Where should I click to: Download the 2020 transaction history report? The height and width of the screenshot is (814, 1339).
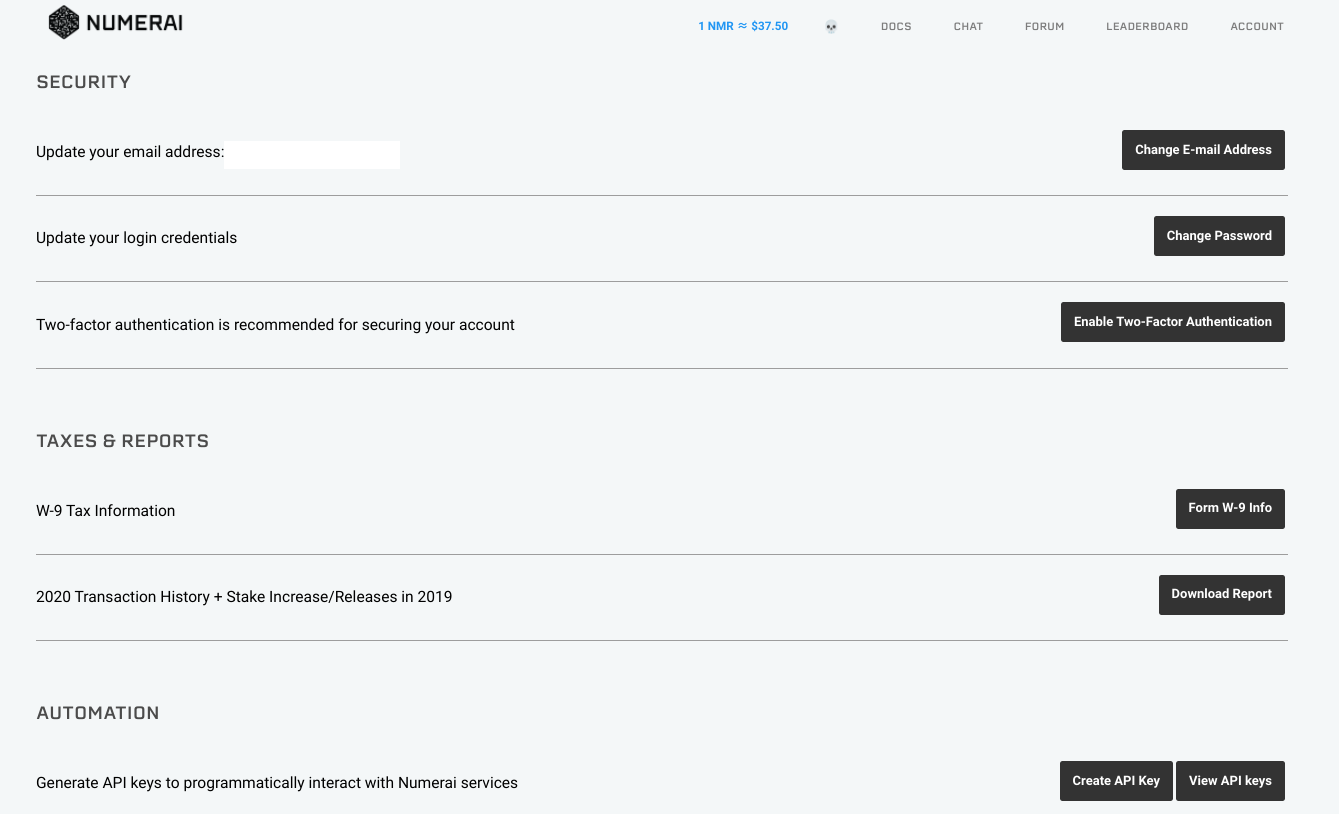click(1221, 594)
